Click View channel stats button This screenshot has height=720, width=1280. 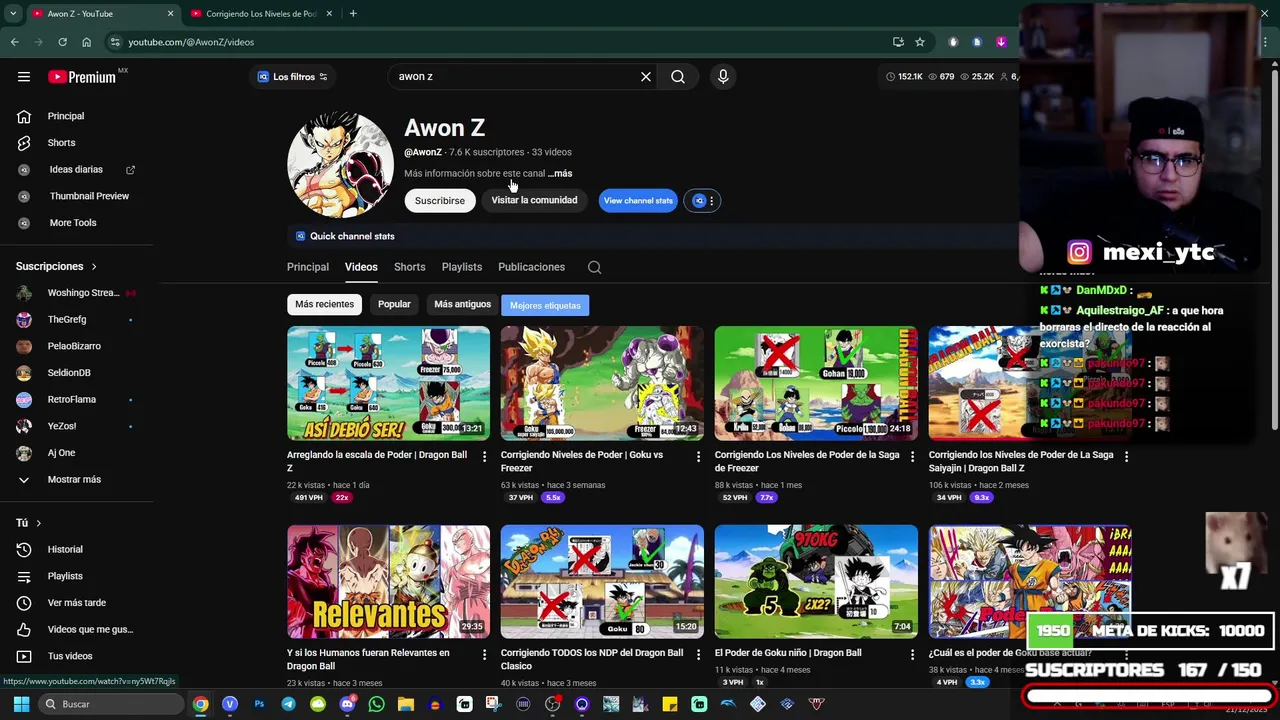638,201
